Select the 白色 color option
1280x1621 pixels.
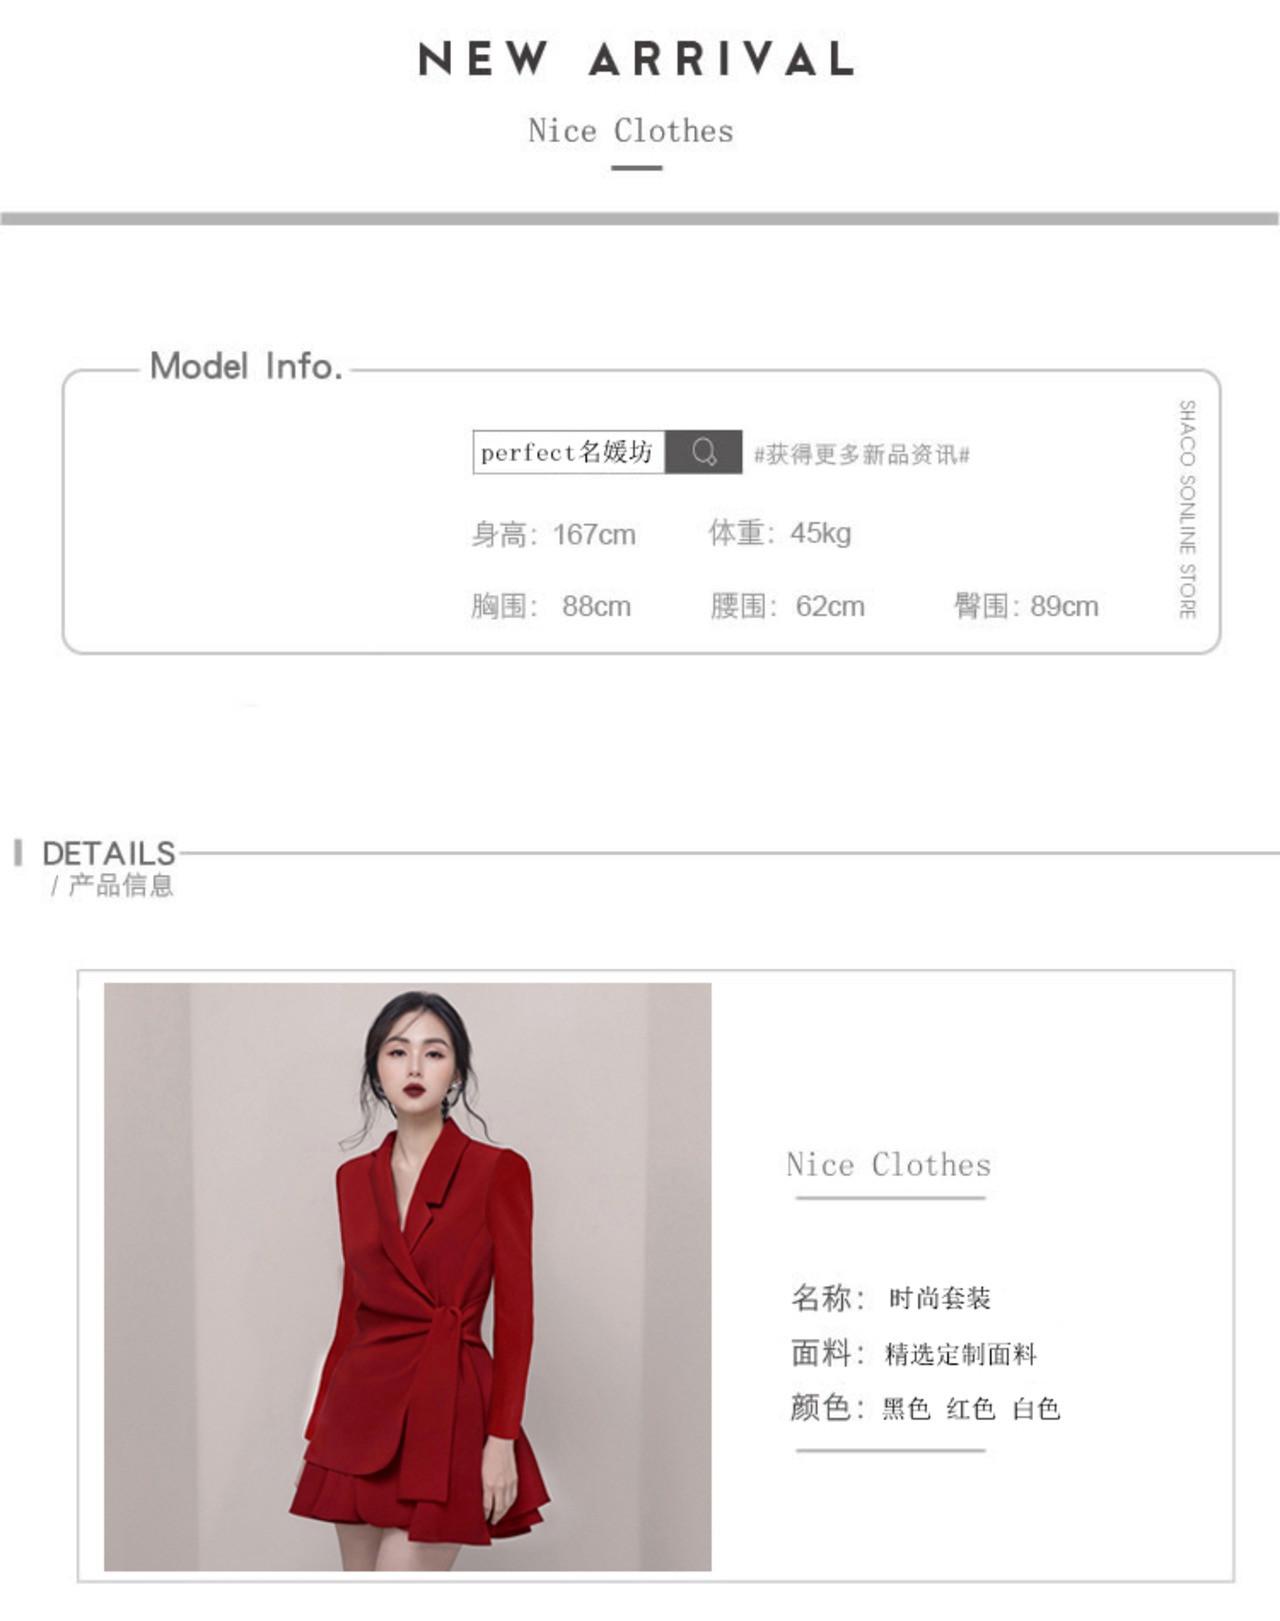tap(1036, 1409)
